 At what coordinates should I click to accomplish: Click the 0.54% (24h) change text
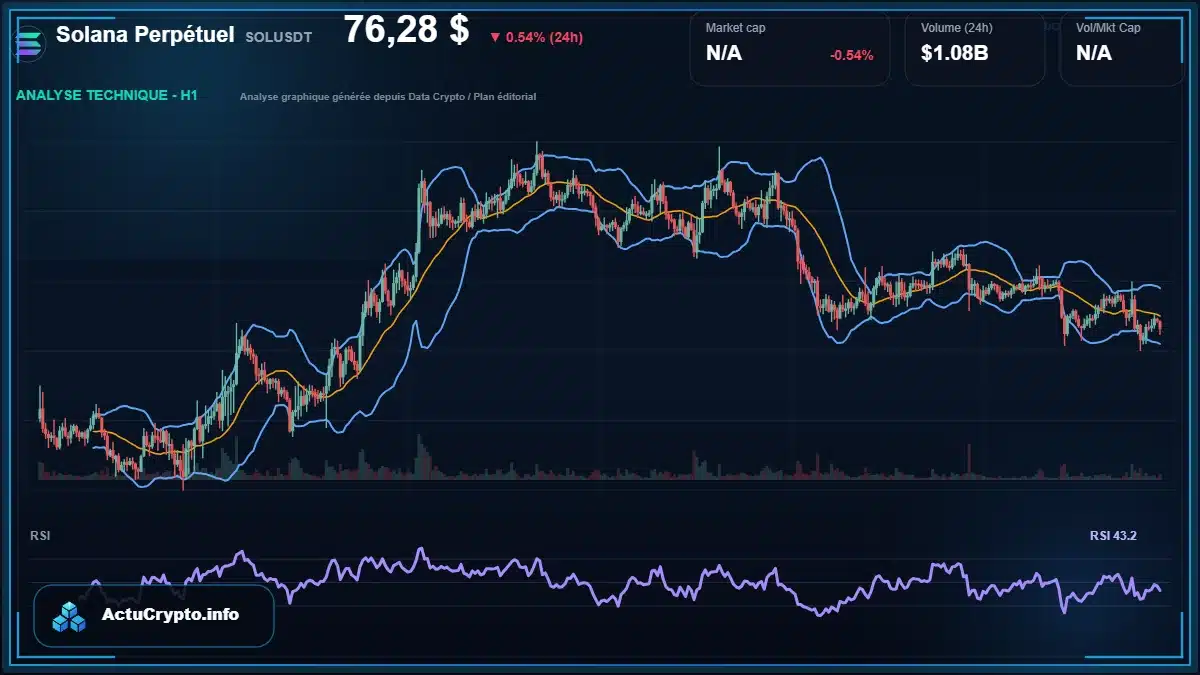[x=544, y=38]
